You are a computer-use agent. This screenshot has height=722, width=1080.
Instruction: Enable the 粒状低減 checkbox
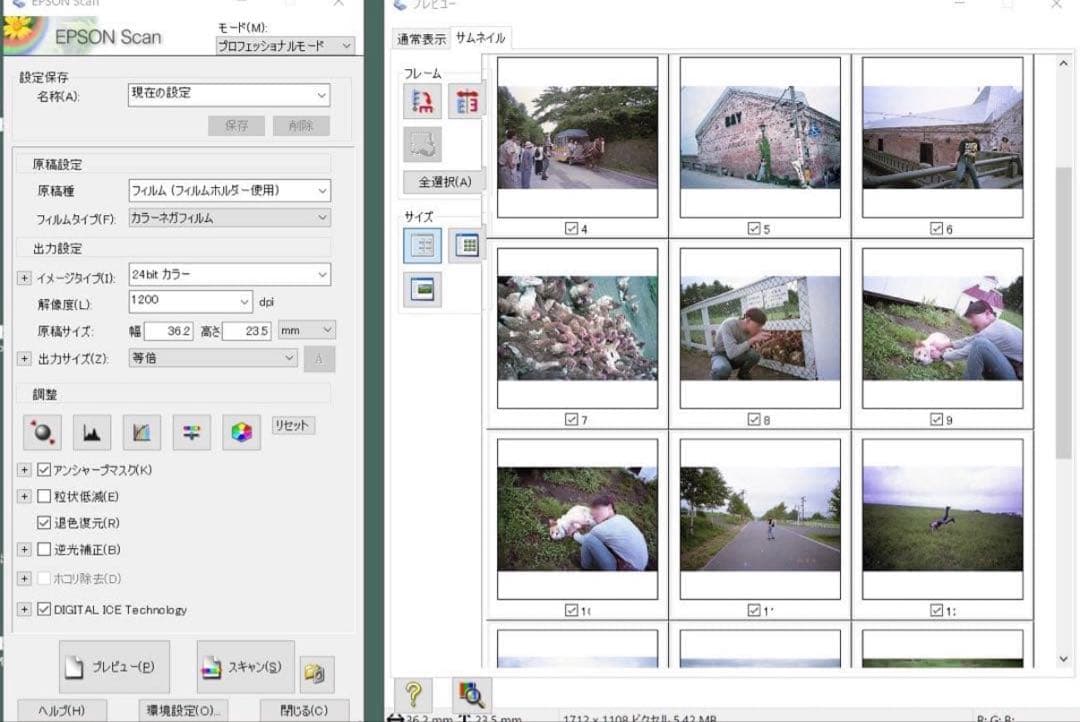44,496
